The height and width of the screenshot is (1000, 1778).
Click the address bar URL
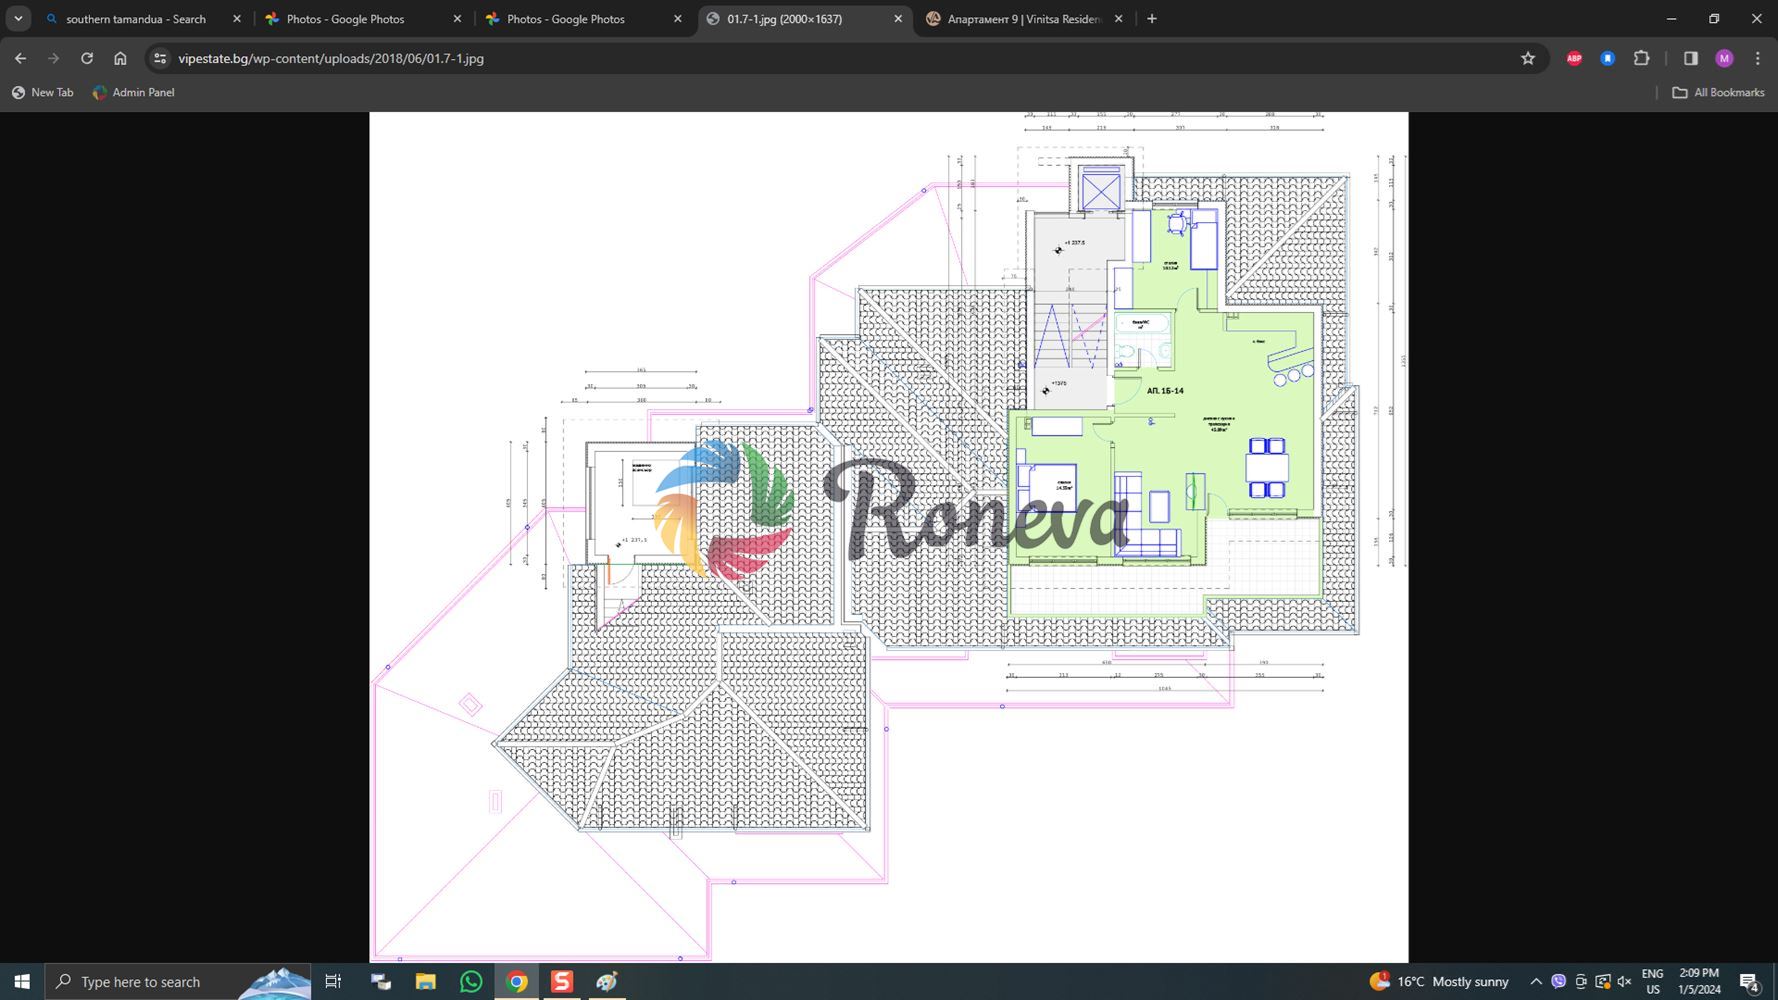[330, 58]
